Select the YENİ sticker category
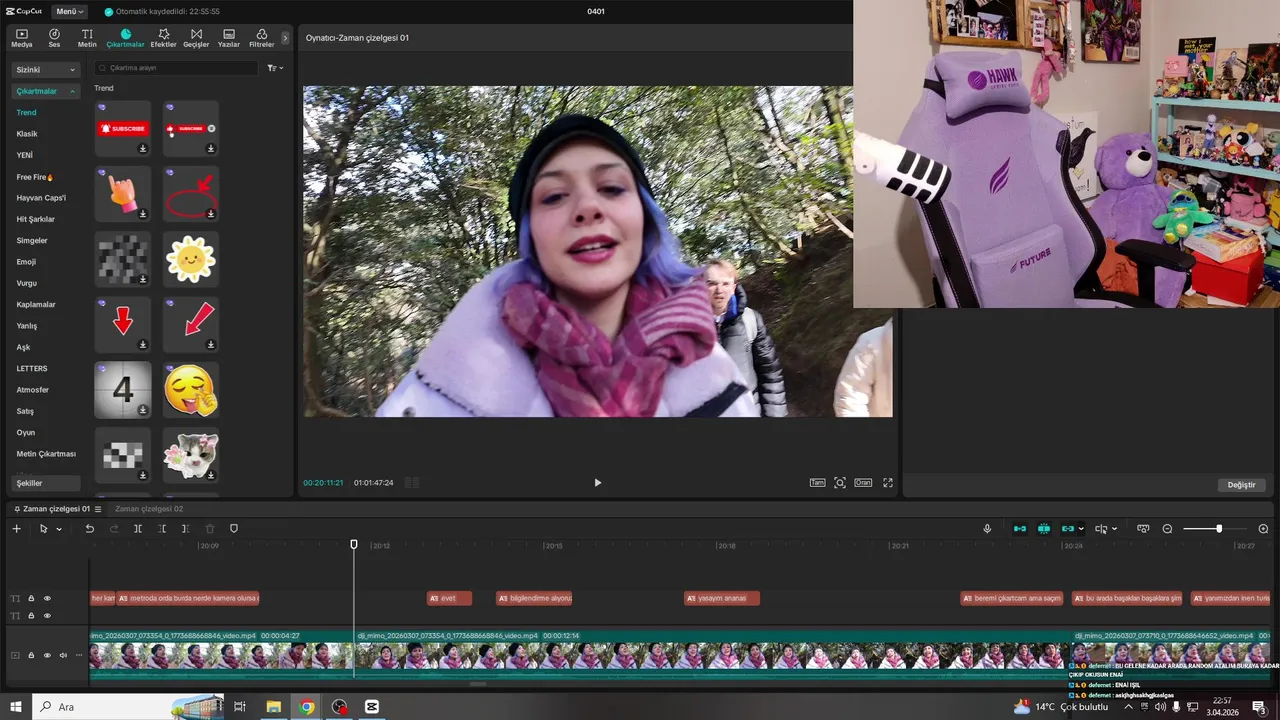Screen dimensions: 1280x720 click(x=25, y=155)
